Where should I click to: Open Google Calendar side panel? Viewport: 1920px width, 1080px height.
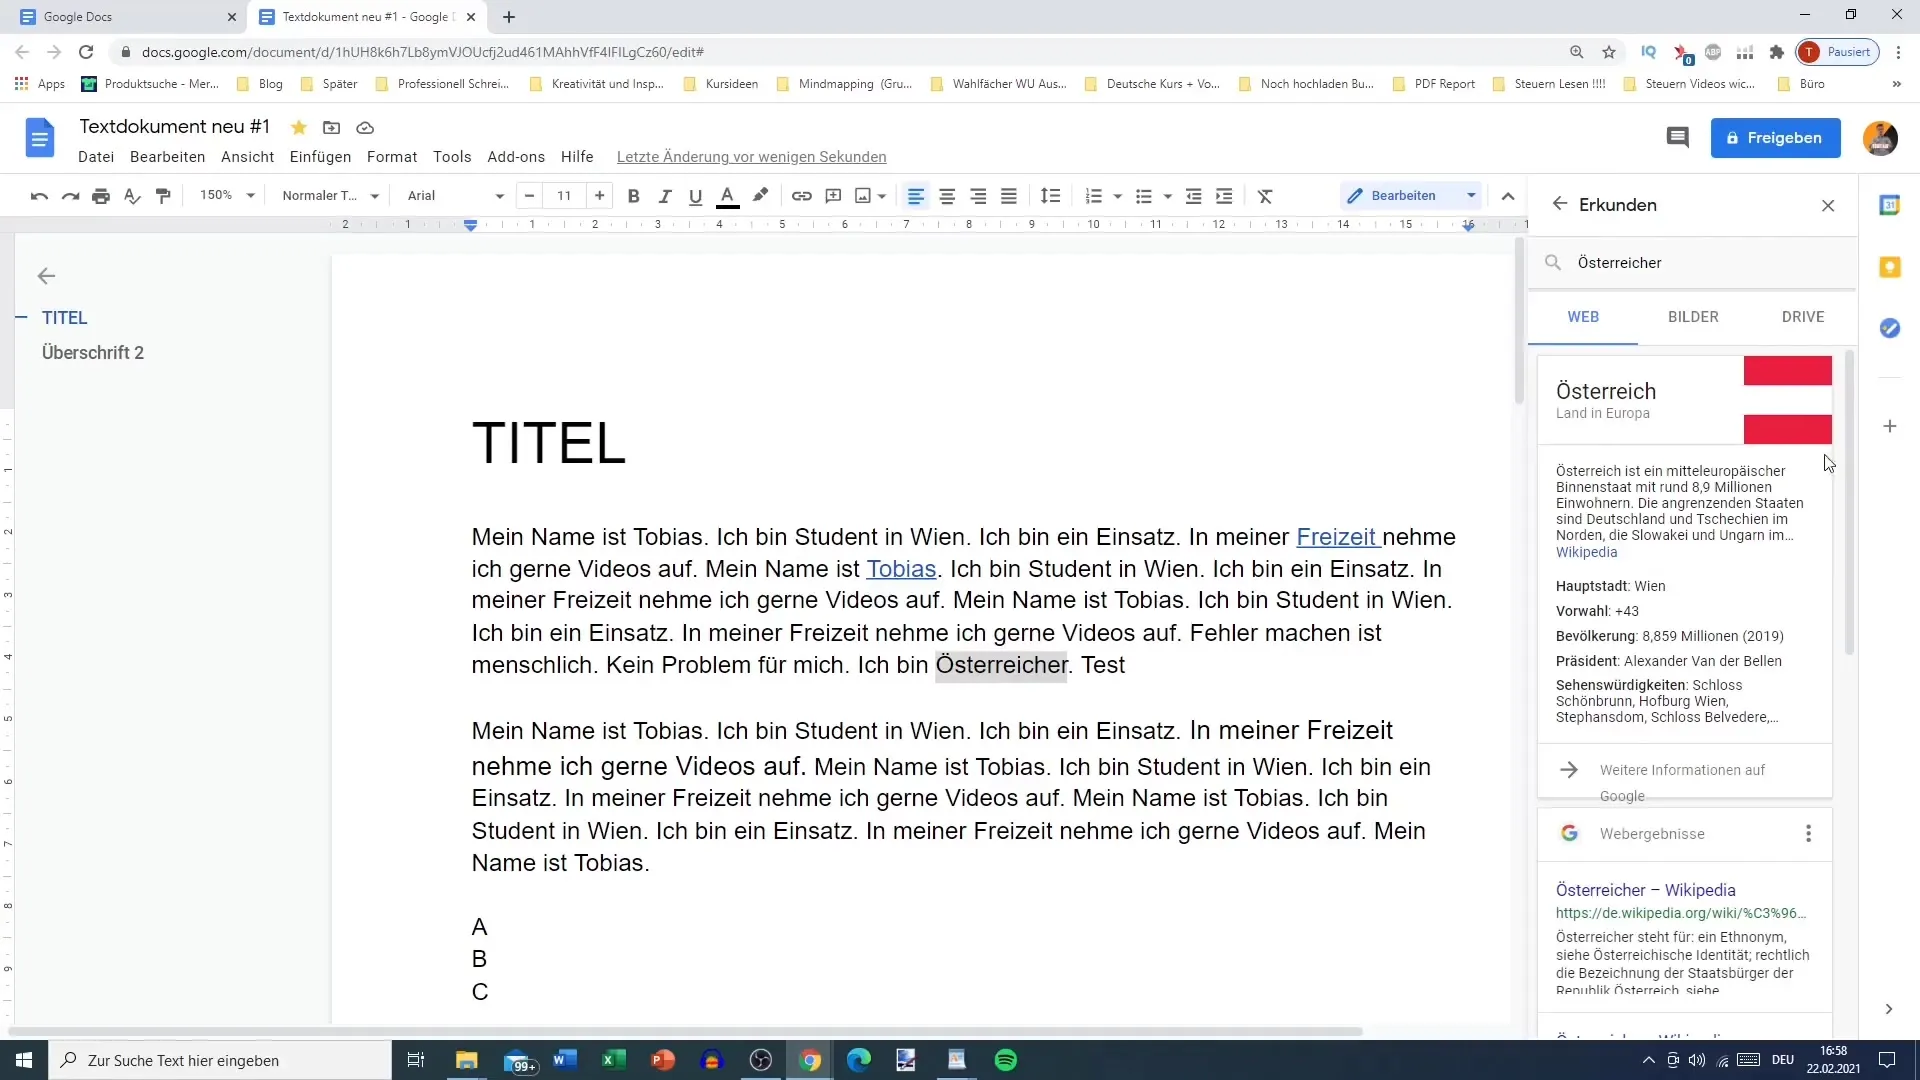click(1890, 205)
